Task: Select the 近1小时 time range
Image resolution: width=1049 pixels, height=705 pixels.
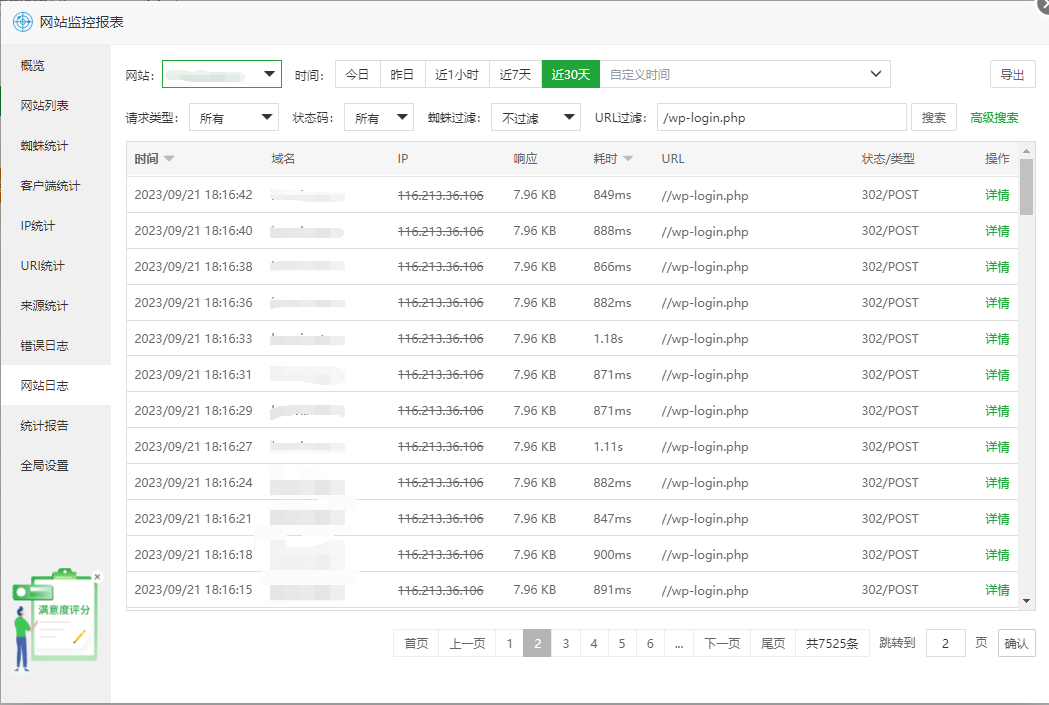Action: [458, 74]
